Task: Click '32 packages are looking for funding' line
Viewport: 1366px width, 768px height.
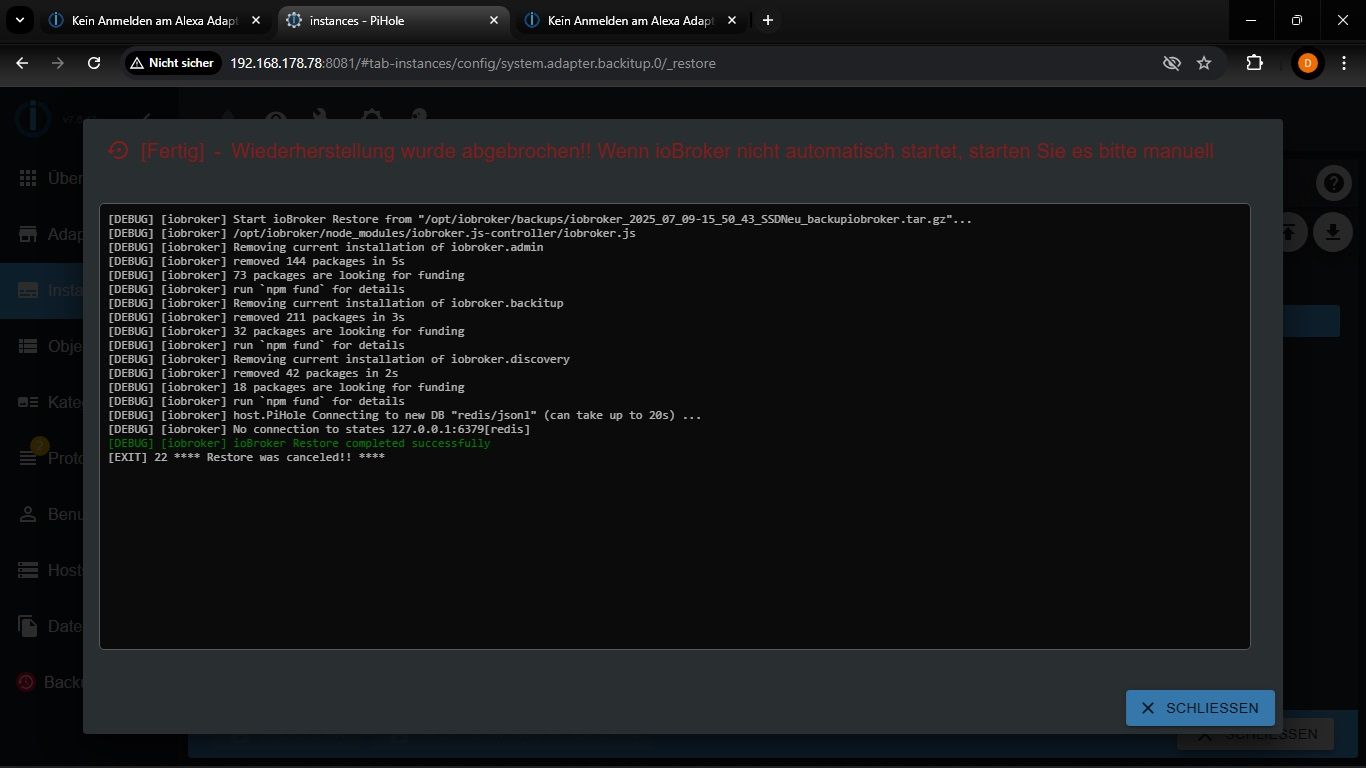Action: coord(286,331)
